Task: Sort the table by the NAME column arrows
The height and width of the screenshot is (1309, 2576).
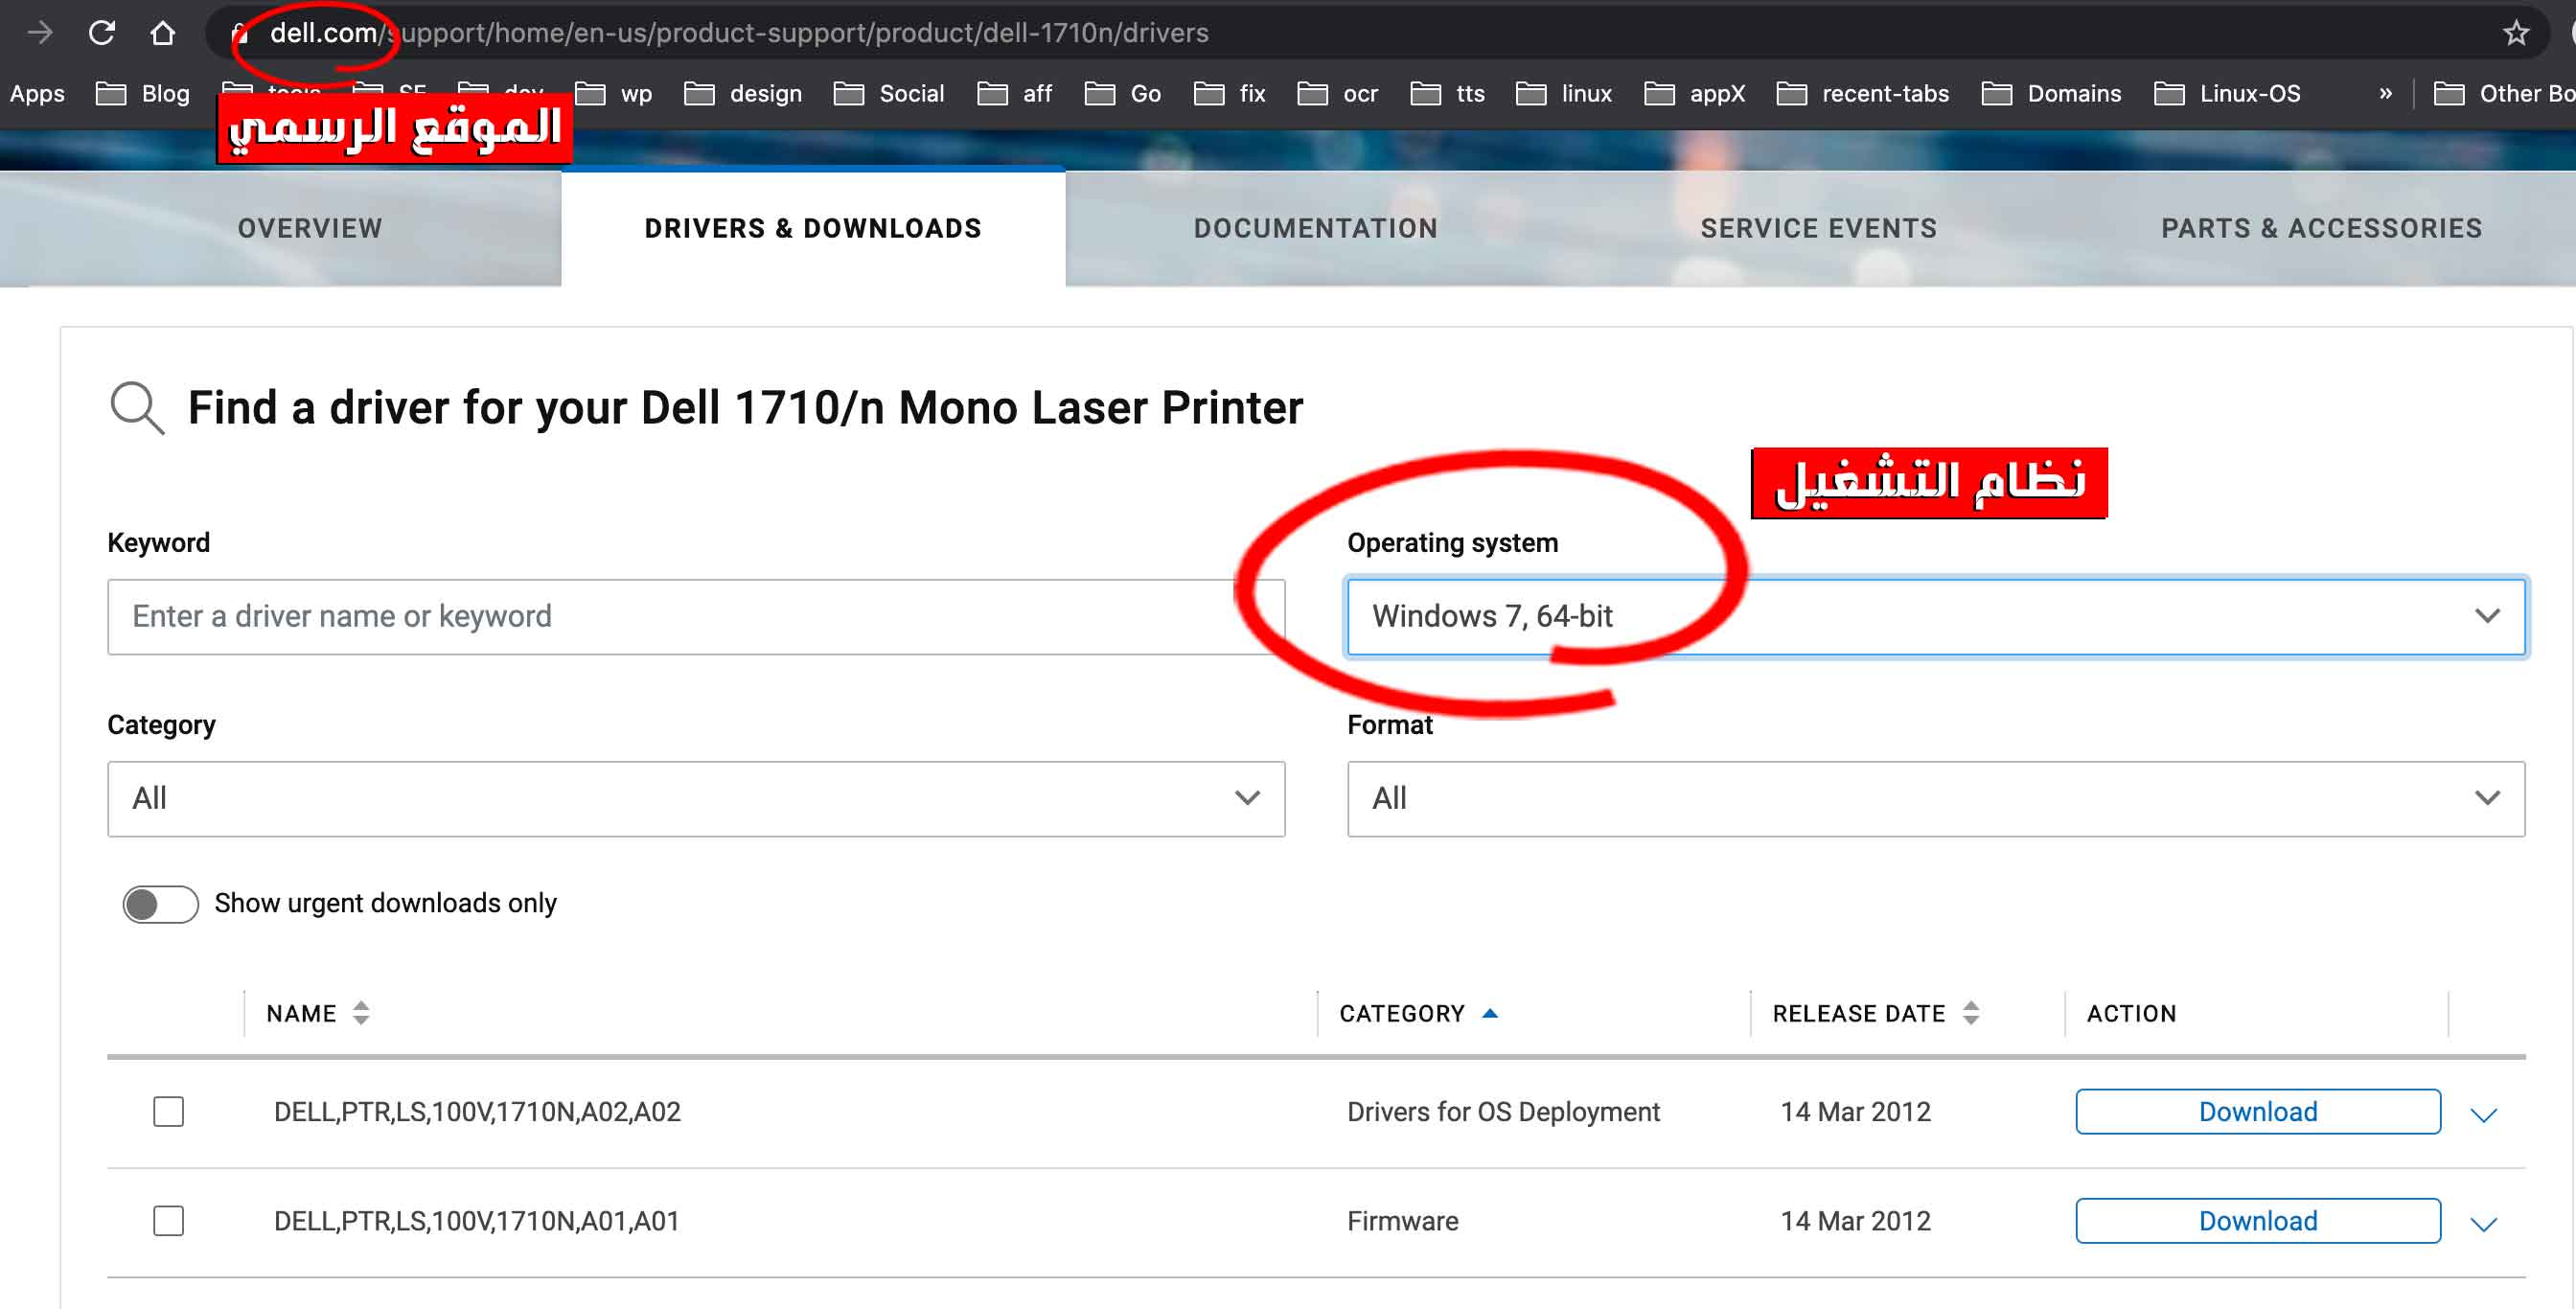Action: click(361, 1013)
